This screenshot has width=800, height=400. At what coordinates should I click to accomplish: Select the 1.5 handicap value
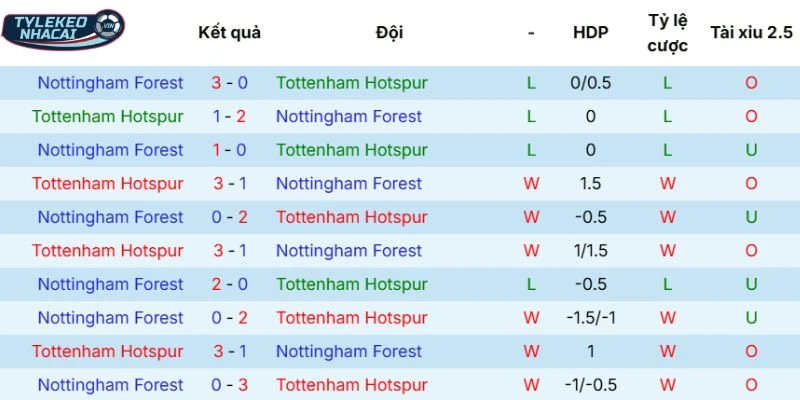coord(590,183)
